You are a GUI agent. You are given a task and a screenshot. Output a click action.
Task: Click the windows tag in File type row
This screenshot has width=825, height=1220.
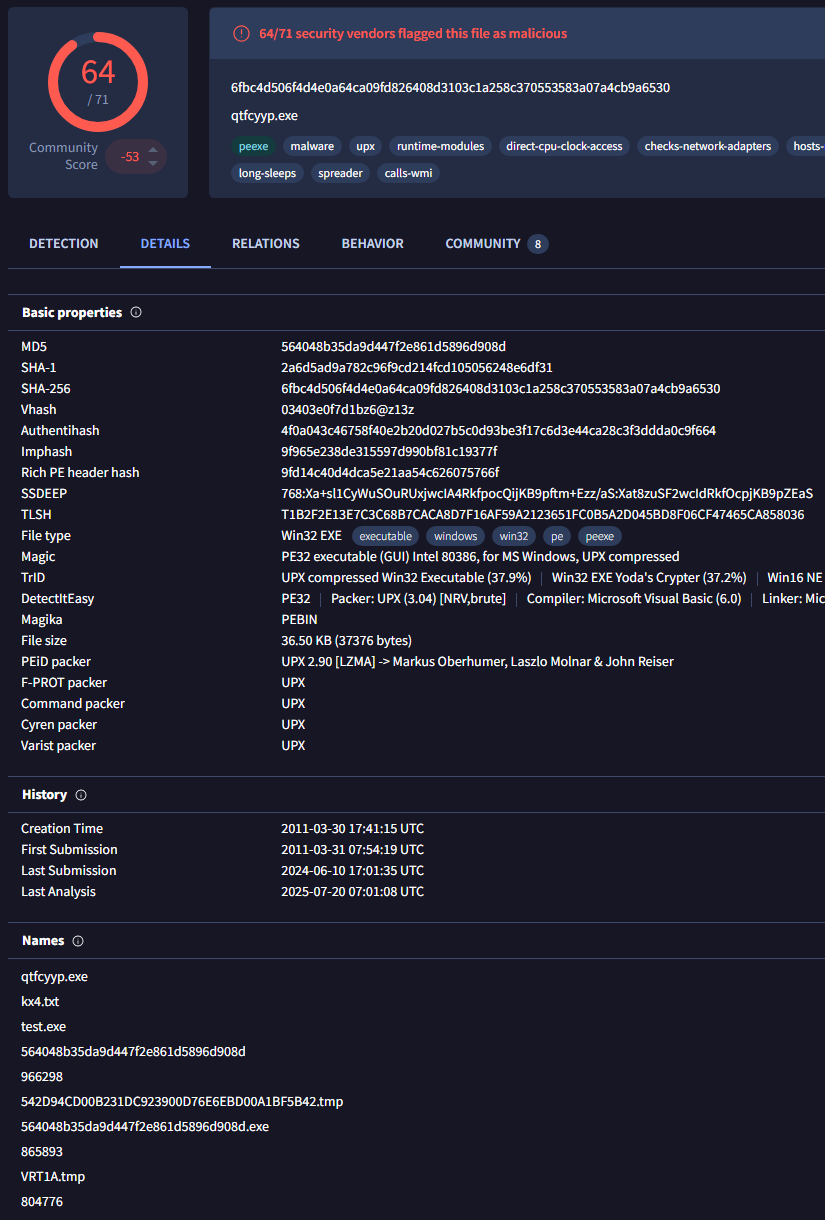tap(455, 536)
